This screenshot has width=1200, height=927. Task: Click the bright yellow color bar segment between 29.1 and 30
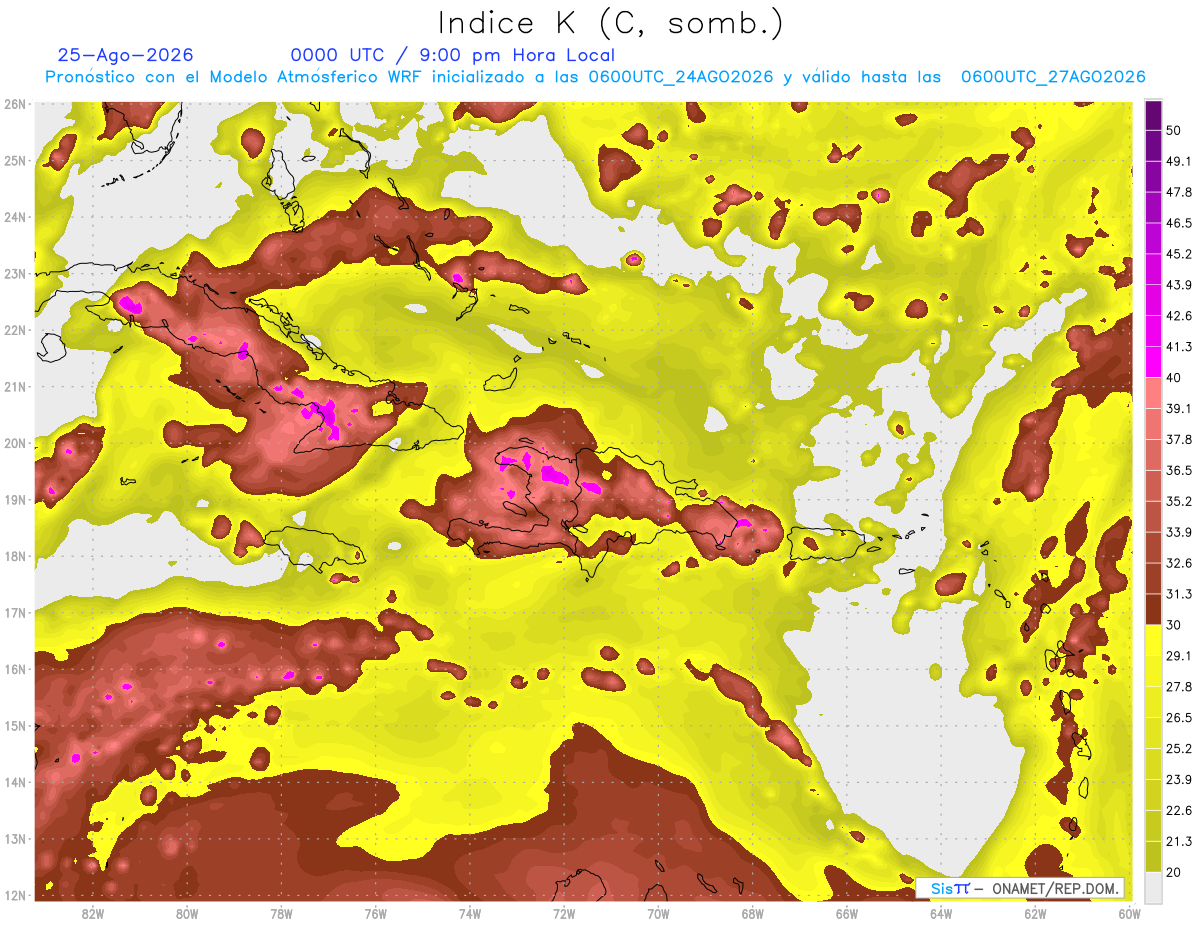(x=1153, y=640)
